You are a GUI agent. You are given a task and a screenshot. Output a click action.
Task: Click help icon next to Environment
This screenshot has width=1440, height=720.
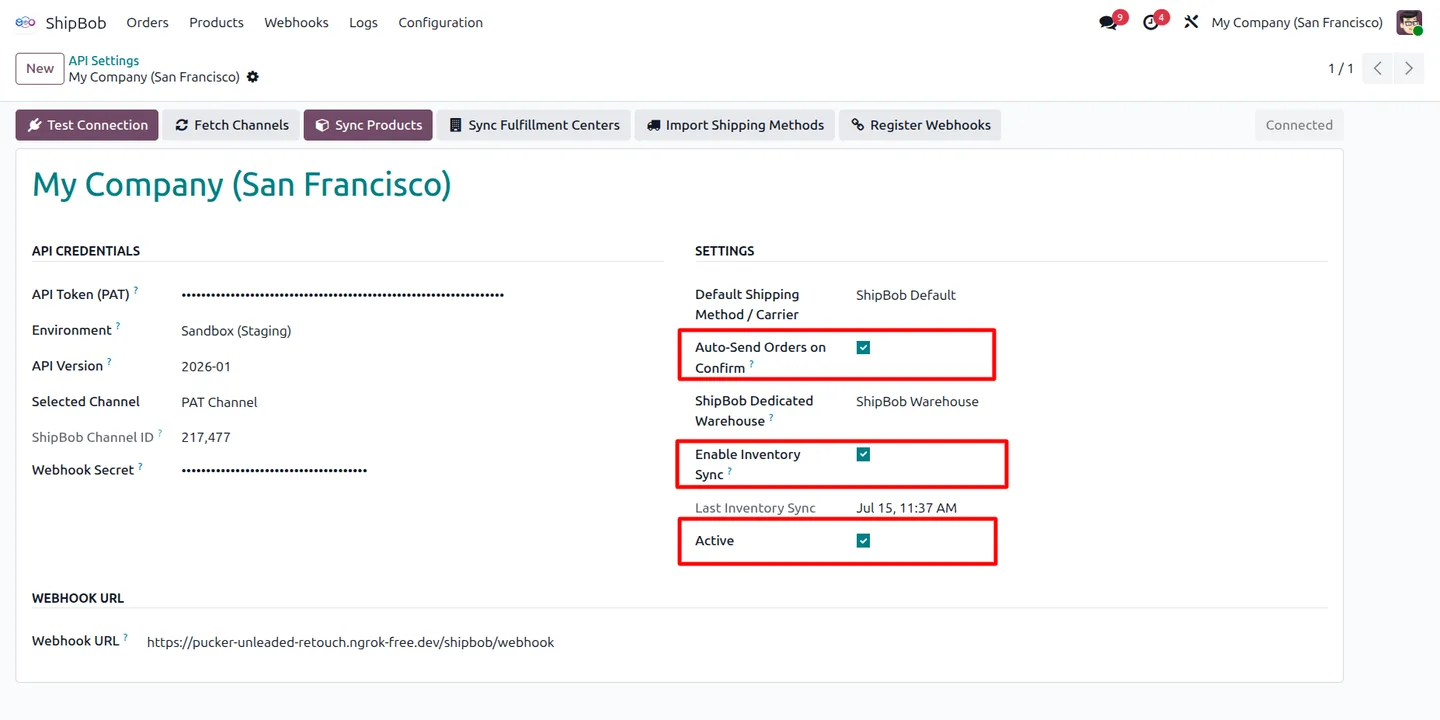coord(118,326)
